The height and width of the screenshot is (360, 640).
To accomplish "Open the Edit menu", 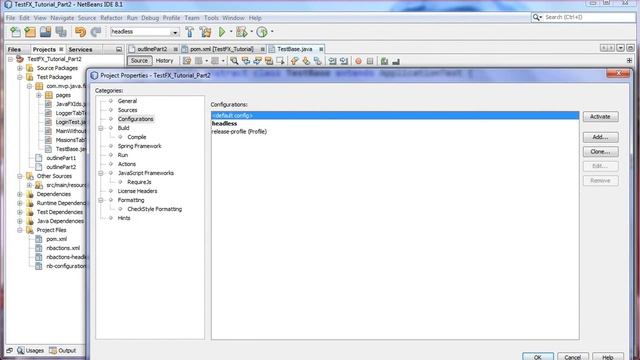I will [24, 18].
